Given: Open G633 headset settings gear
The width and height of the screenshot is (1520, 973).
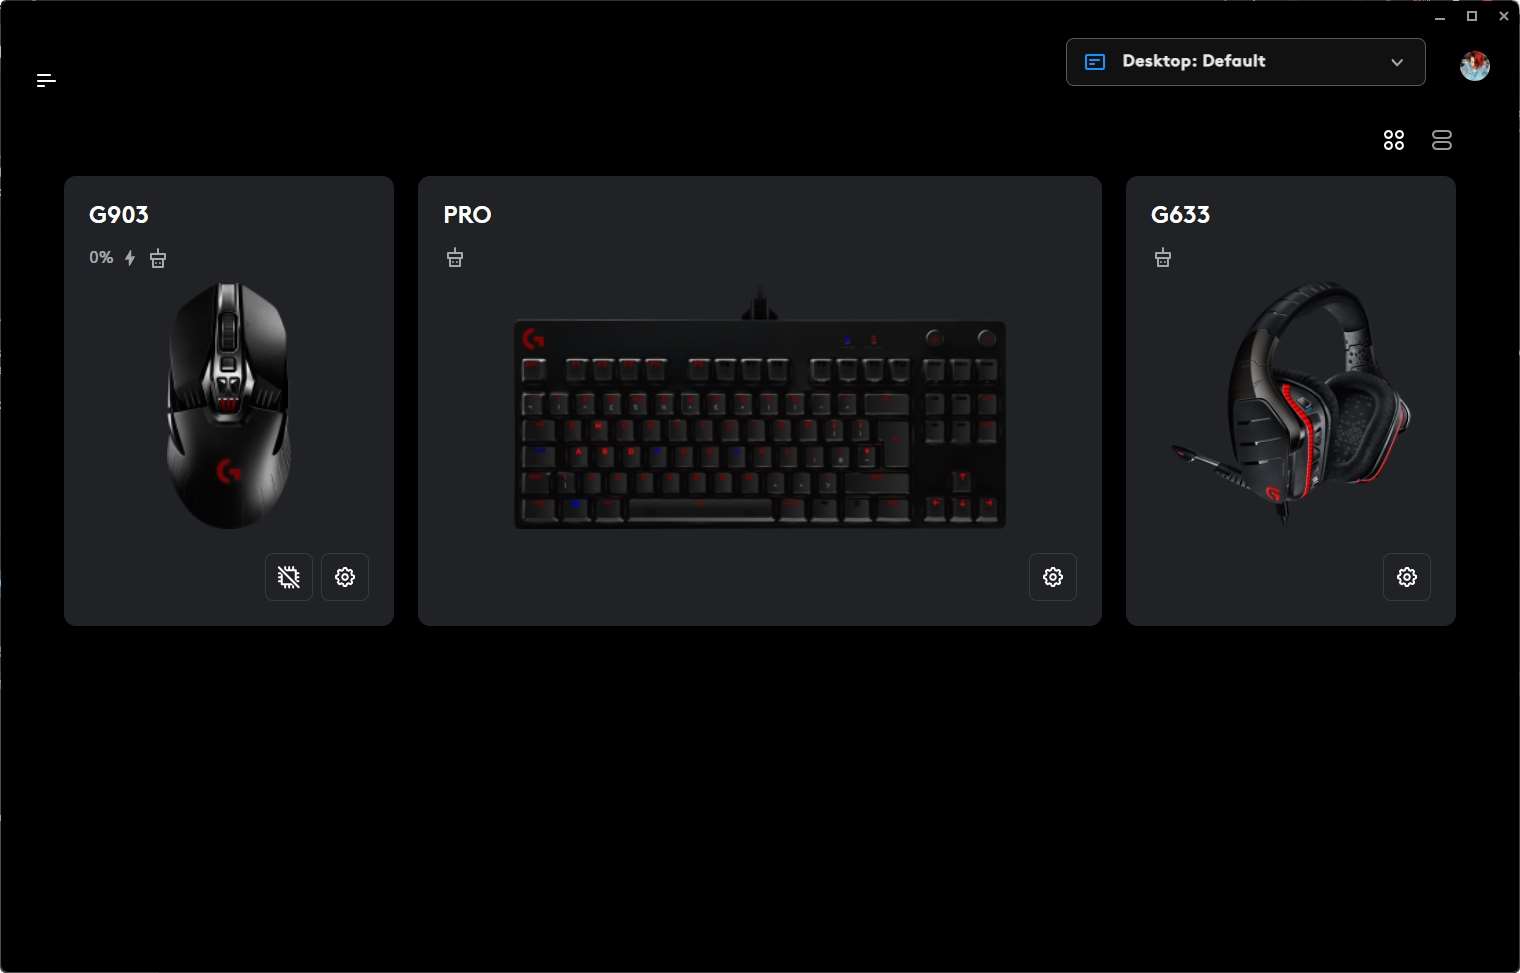Looking at the screenshot, I should [x=1407, y=577].
